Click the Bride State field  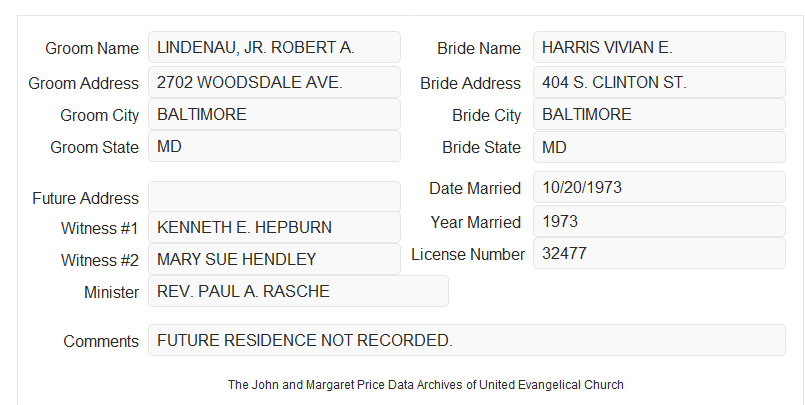point(659,147)
